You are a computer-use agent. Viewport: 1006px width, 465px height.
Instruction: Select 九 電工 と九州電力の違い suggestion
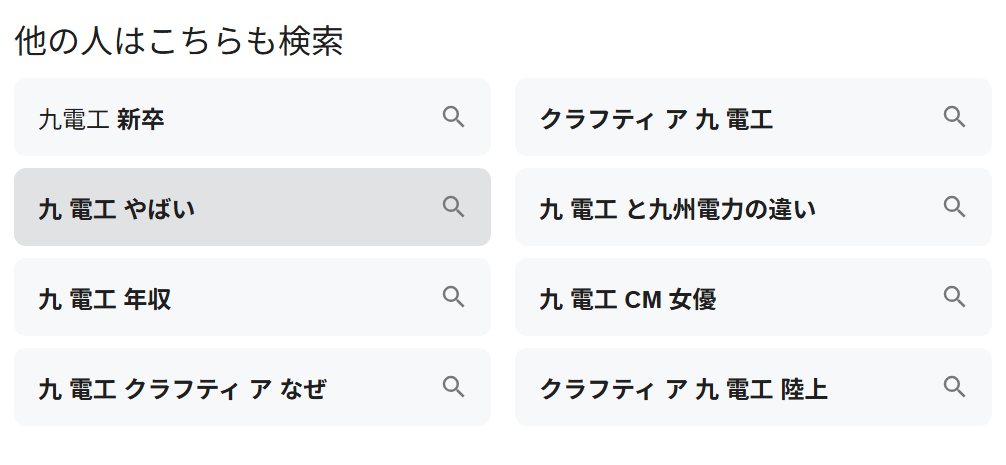coord(677,209)
